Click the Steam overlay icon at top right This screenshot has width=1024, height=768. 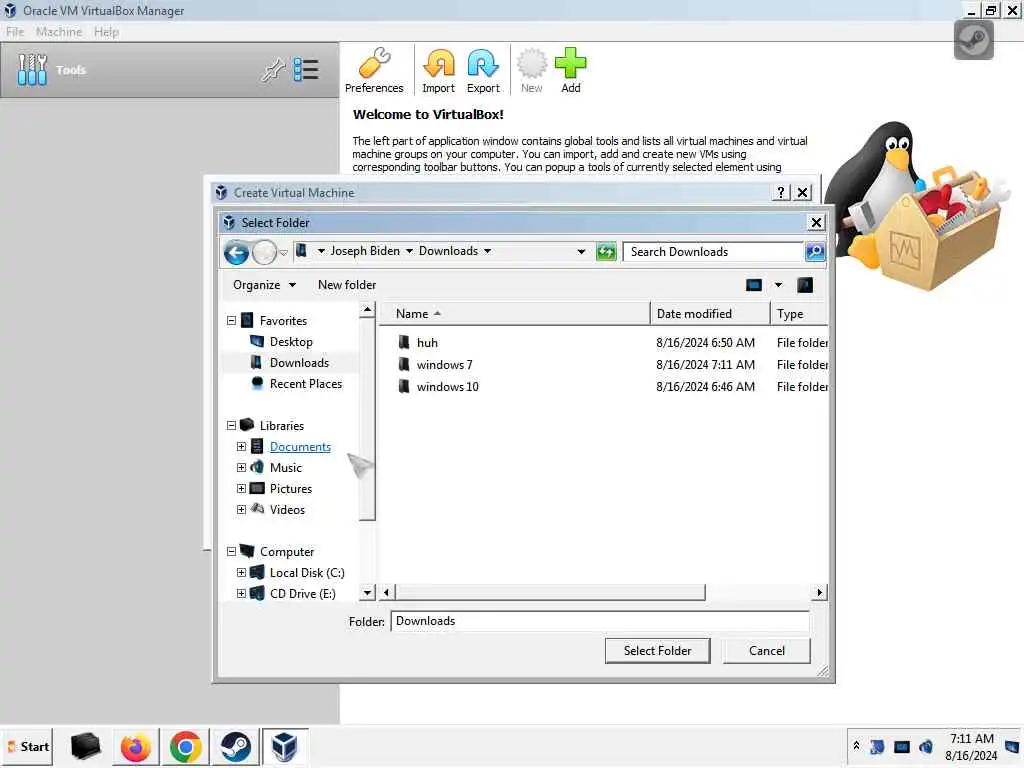pos(973,40)
